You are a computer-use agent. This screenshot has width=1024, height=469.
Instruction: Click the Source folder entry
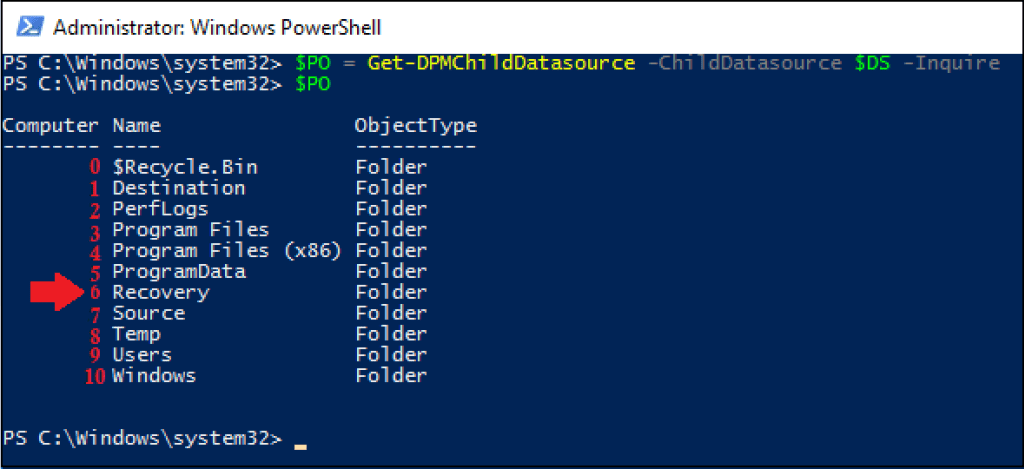pos(149,314)
